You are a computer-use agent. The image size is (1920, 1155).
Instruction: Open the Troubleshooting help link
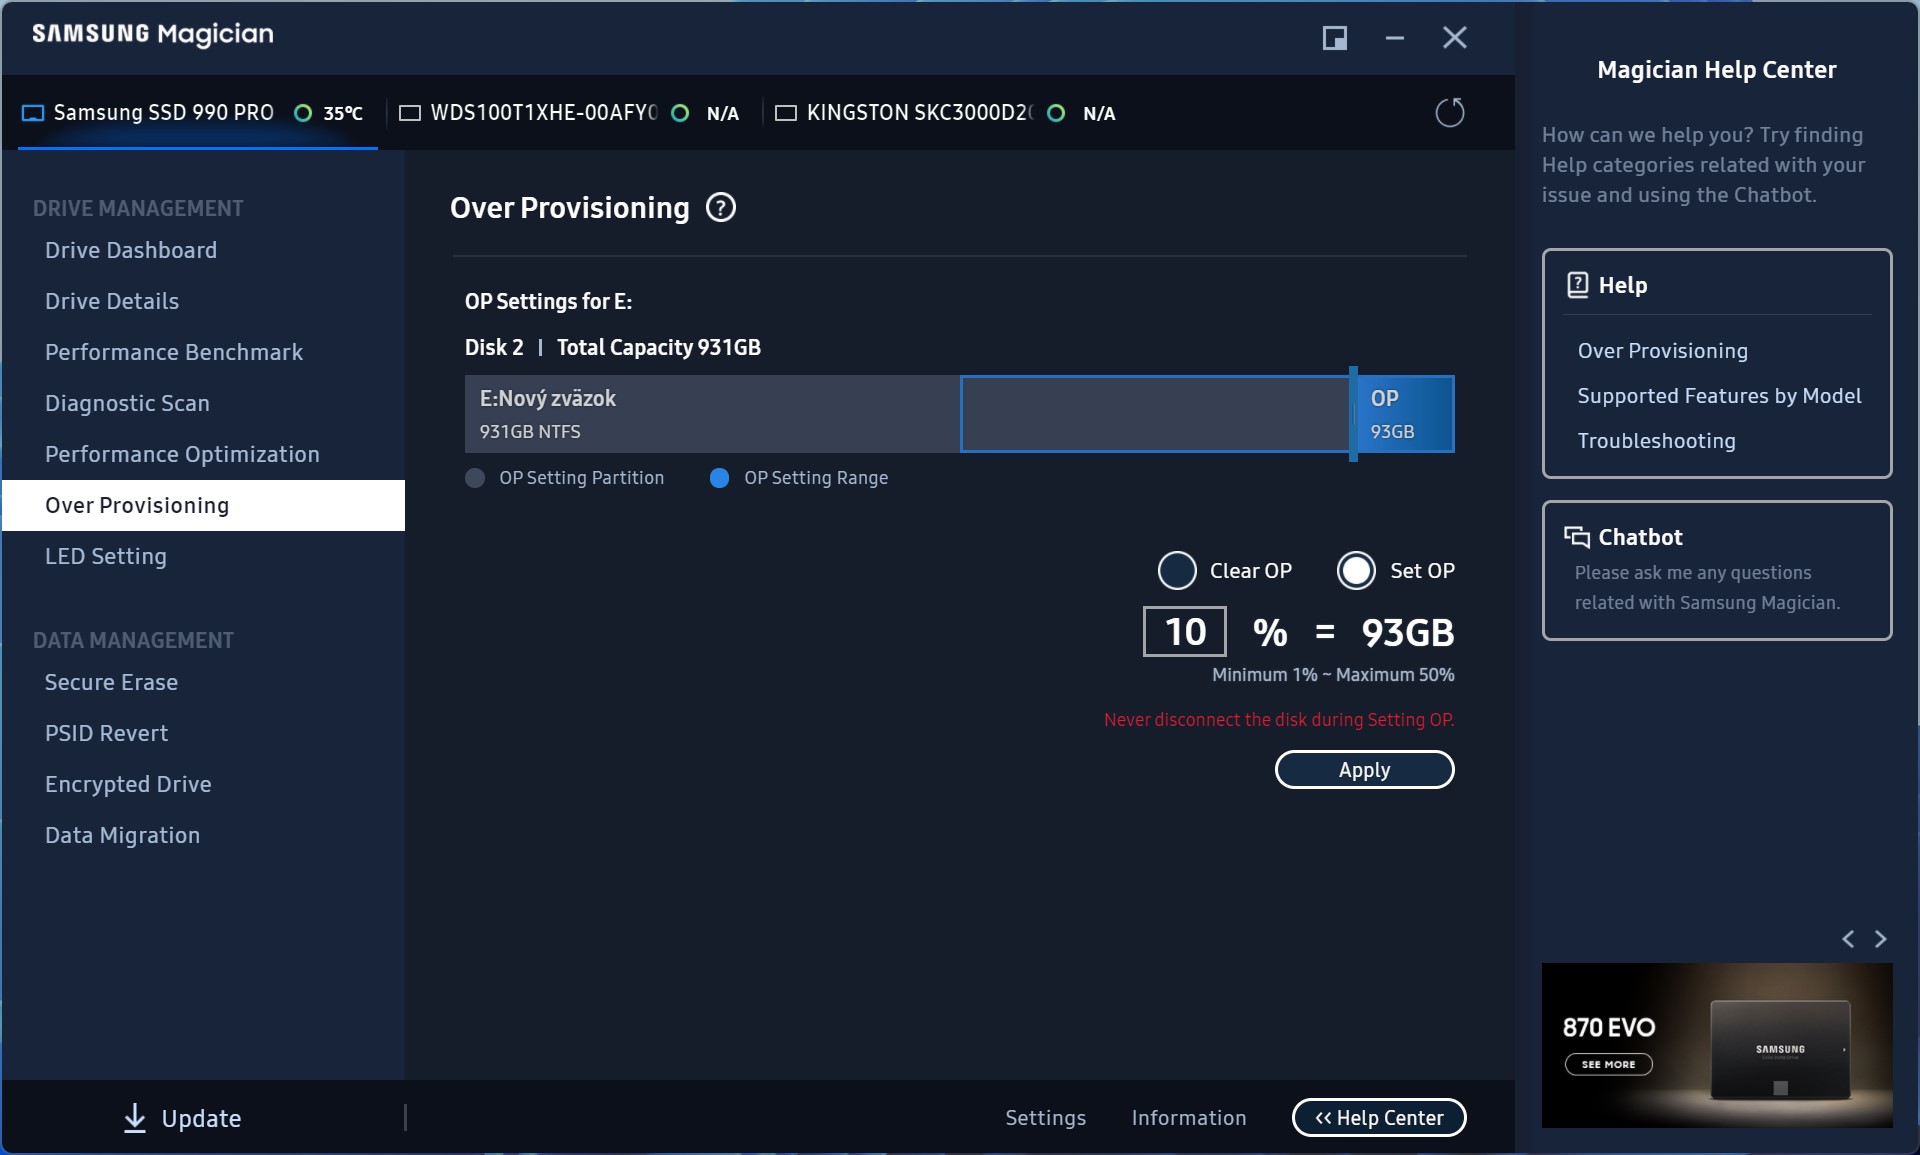pyautogui.click(x=1656, y=441)
